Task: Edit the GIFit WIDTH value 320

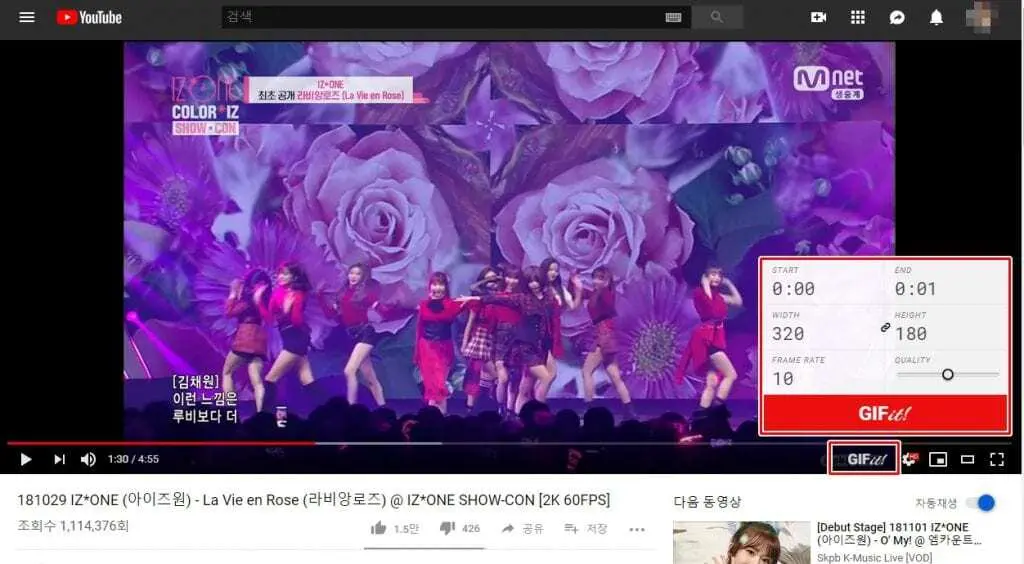Action: [x=788, y=334]
